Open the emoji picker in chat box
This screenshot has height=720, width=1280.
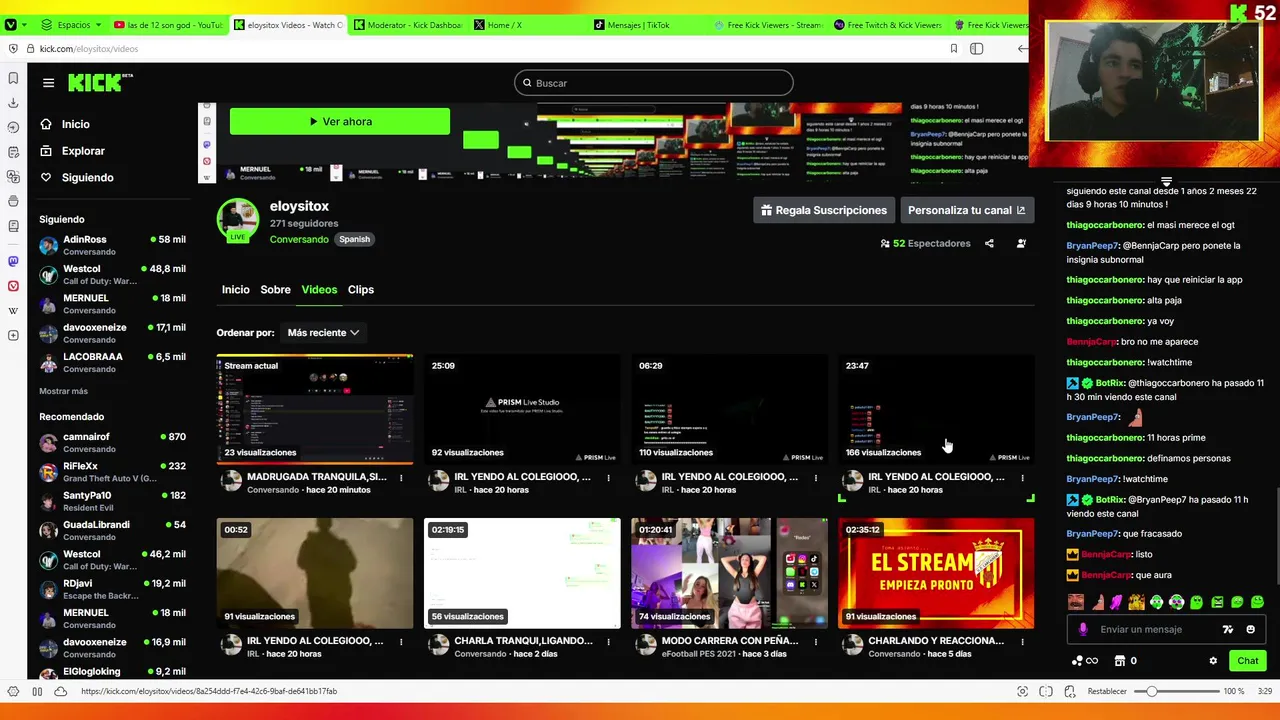pyautogui.click(x=1250, y=629)
